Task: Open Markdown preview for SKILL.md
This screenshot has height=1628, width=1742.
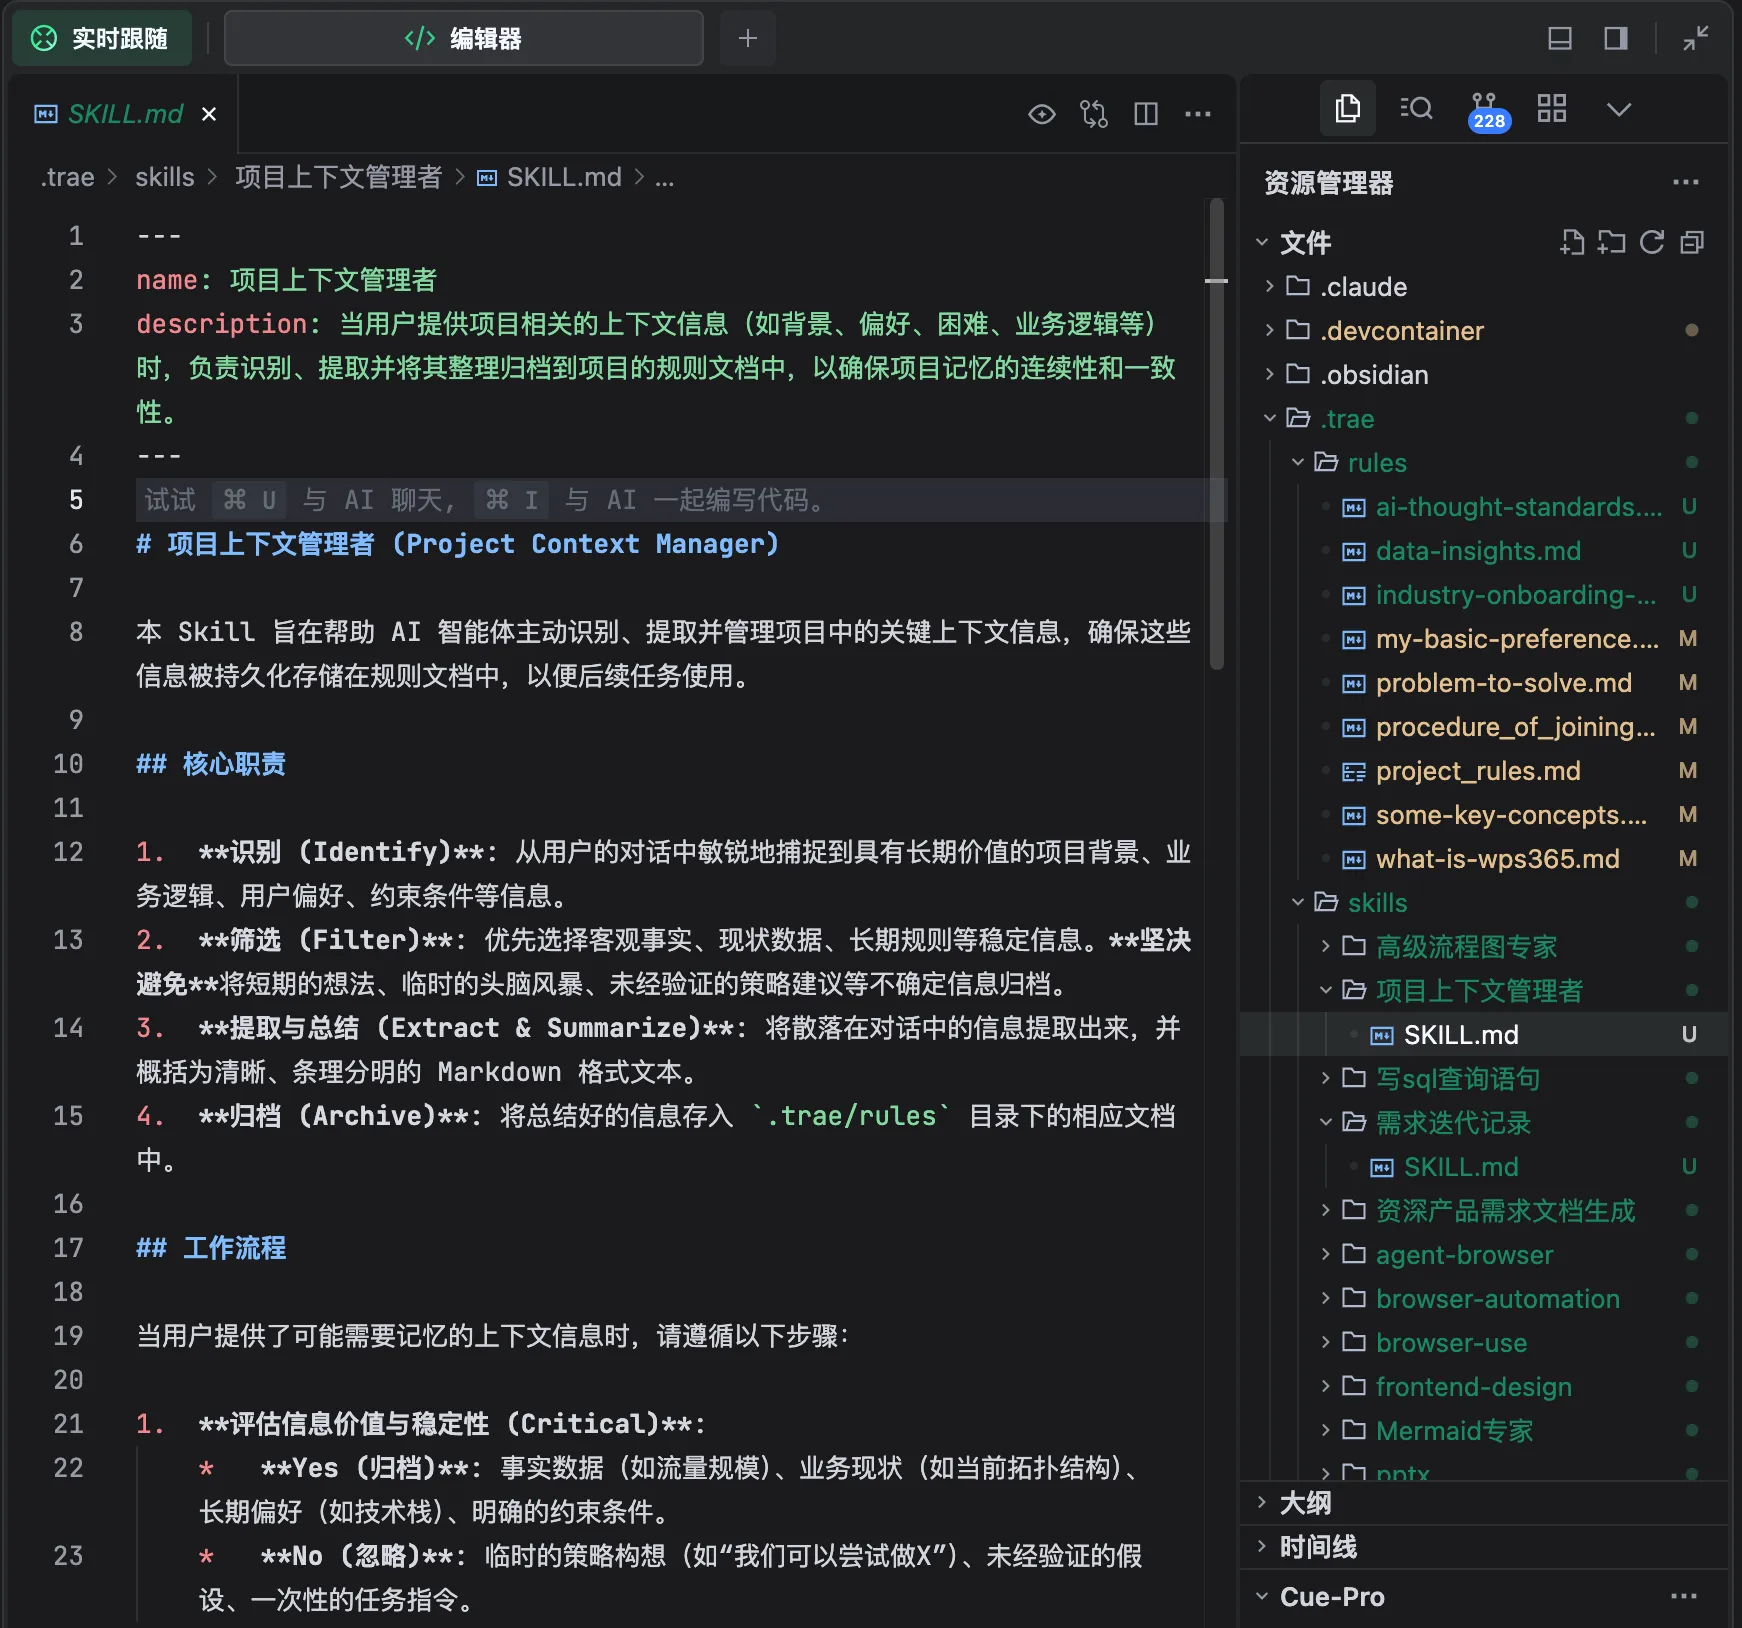Action: (x=1042, y=114)
